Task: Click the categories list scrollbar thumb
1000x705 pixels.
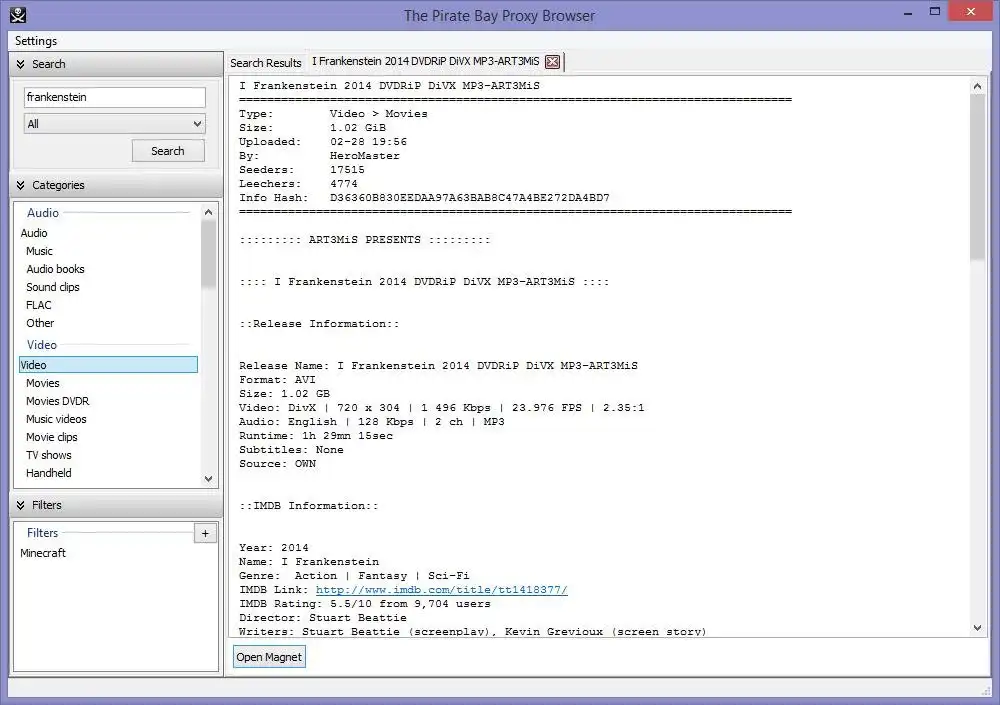Action: pyautogui.click(x=209, y=254)
